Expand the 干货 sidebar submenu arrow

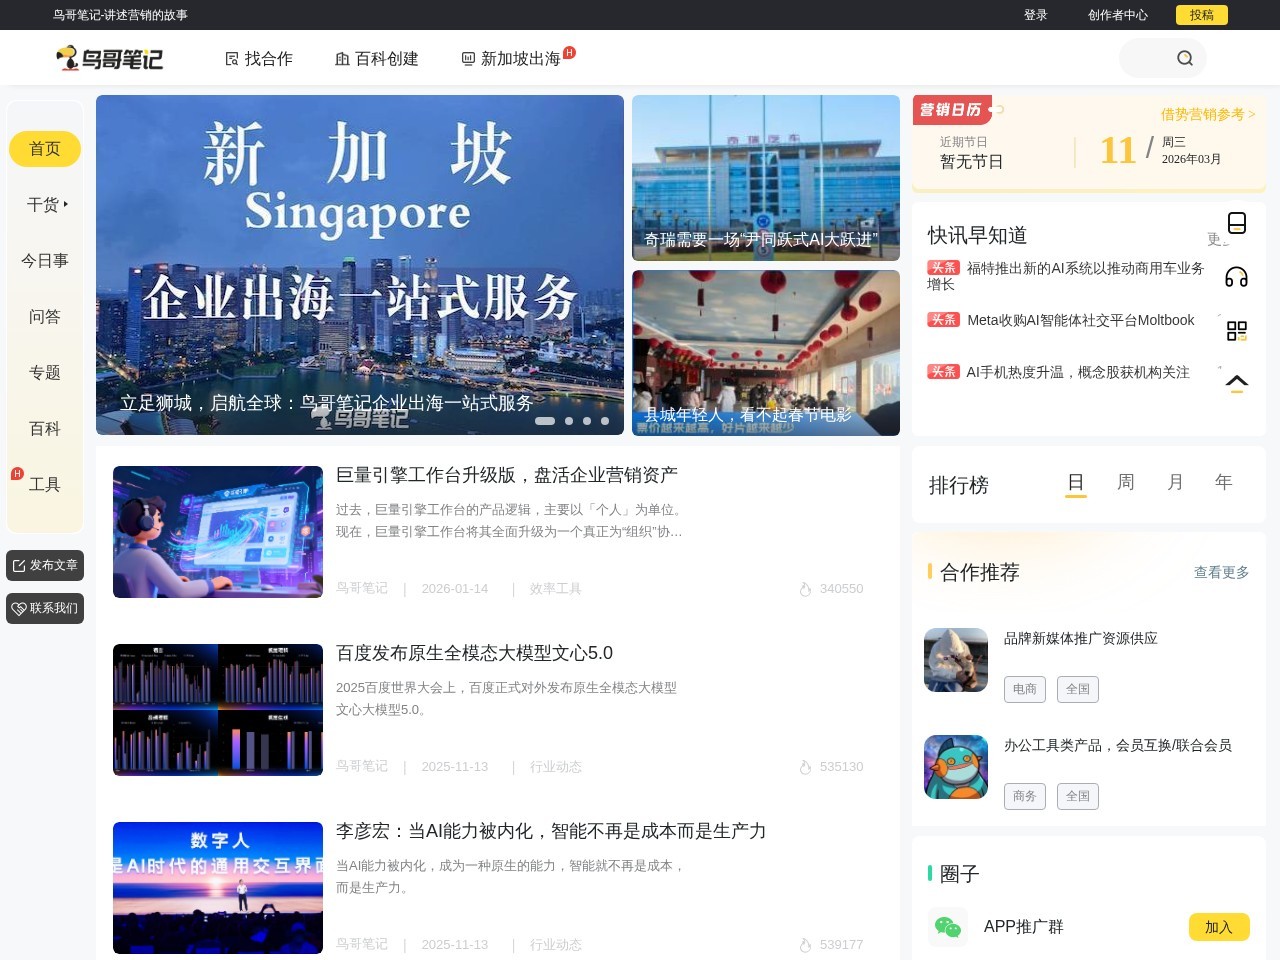click(x=66, y=204)
